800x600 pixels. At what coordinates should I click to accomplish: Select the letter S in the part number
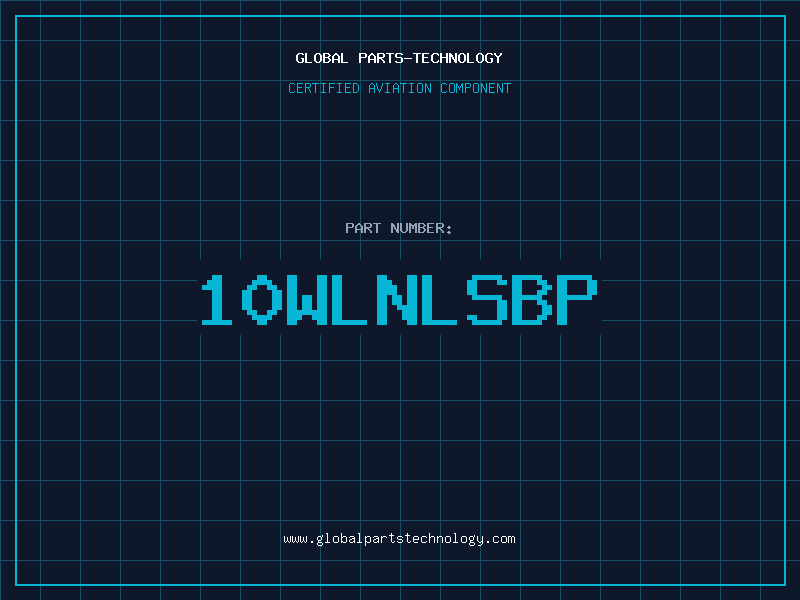click(x=487, y=300)
